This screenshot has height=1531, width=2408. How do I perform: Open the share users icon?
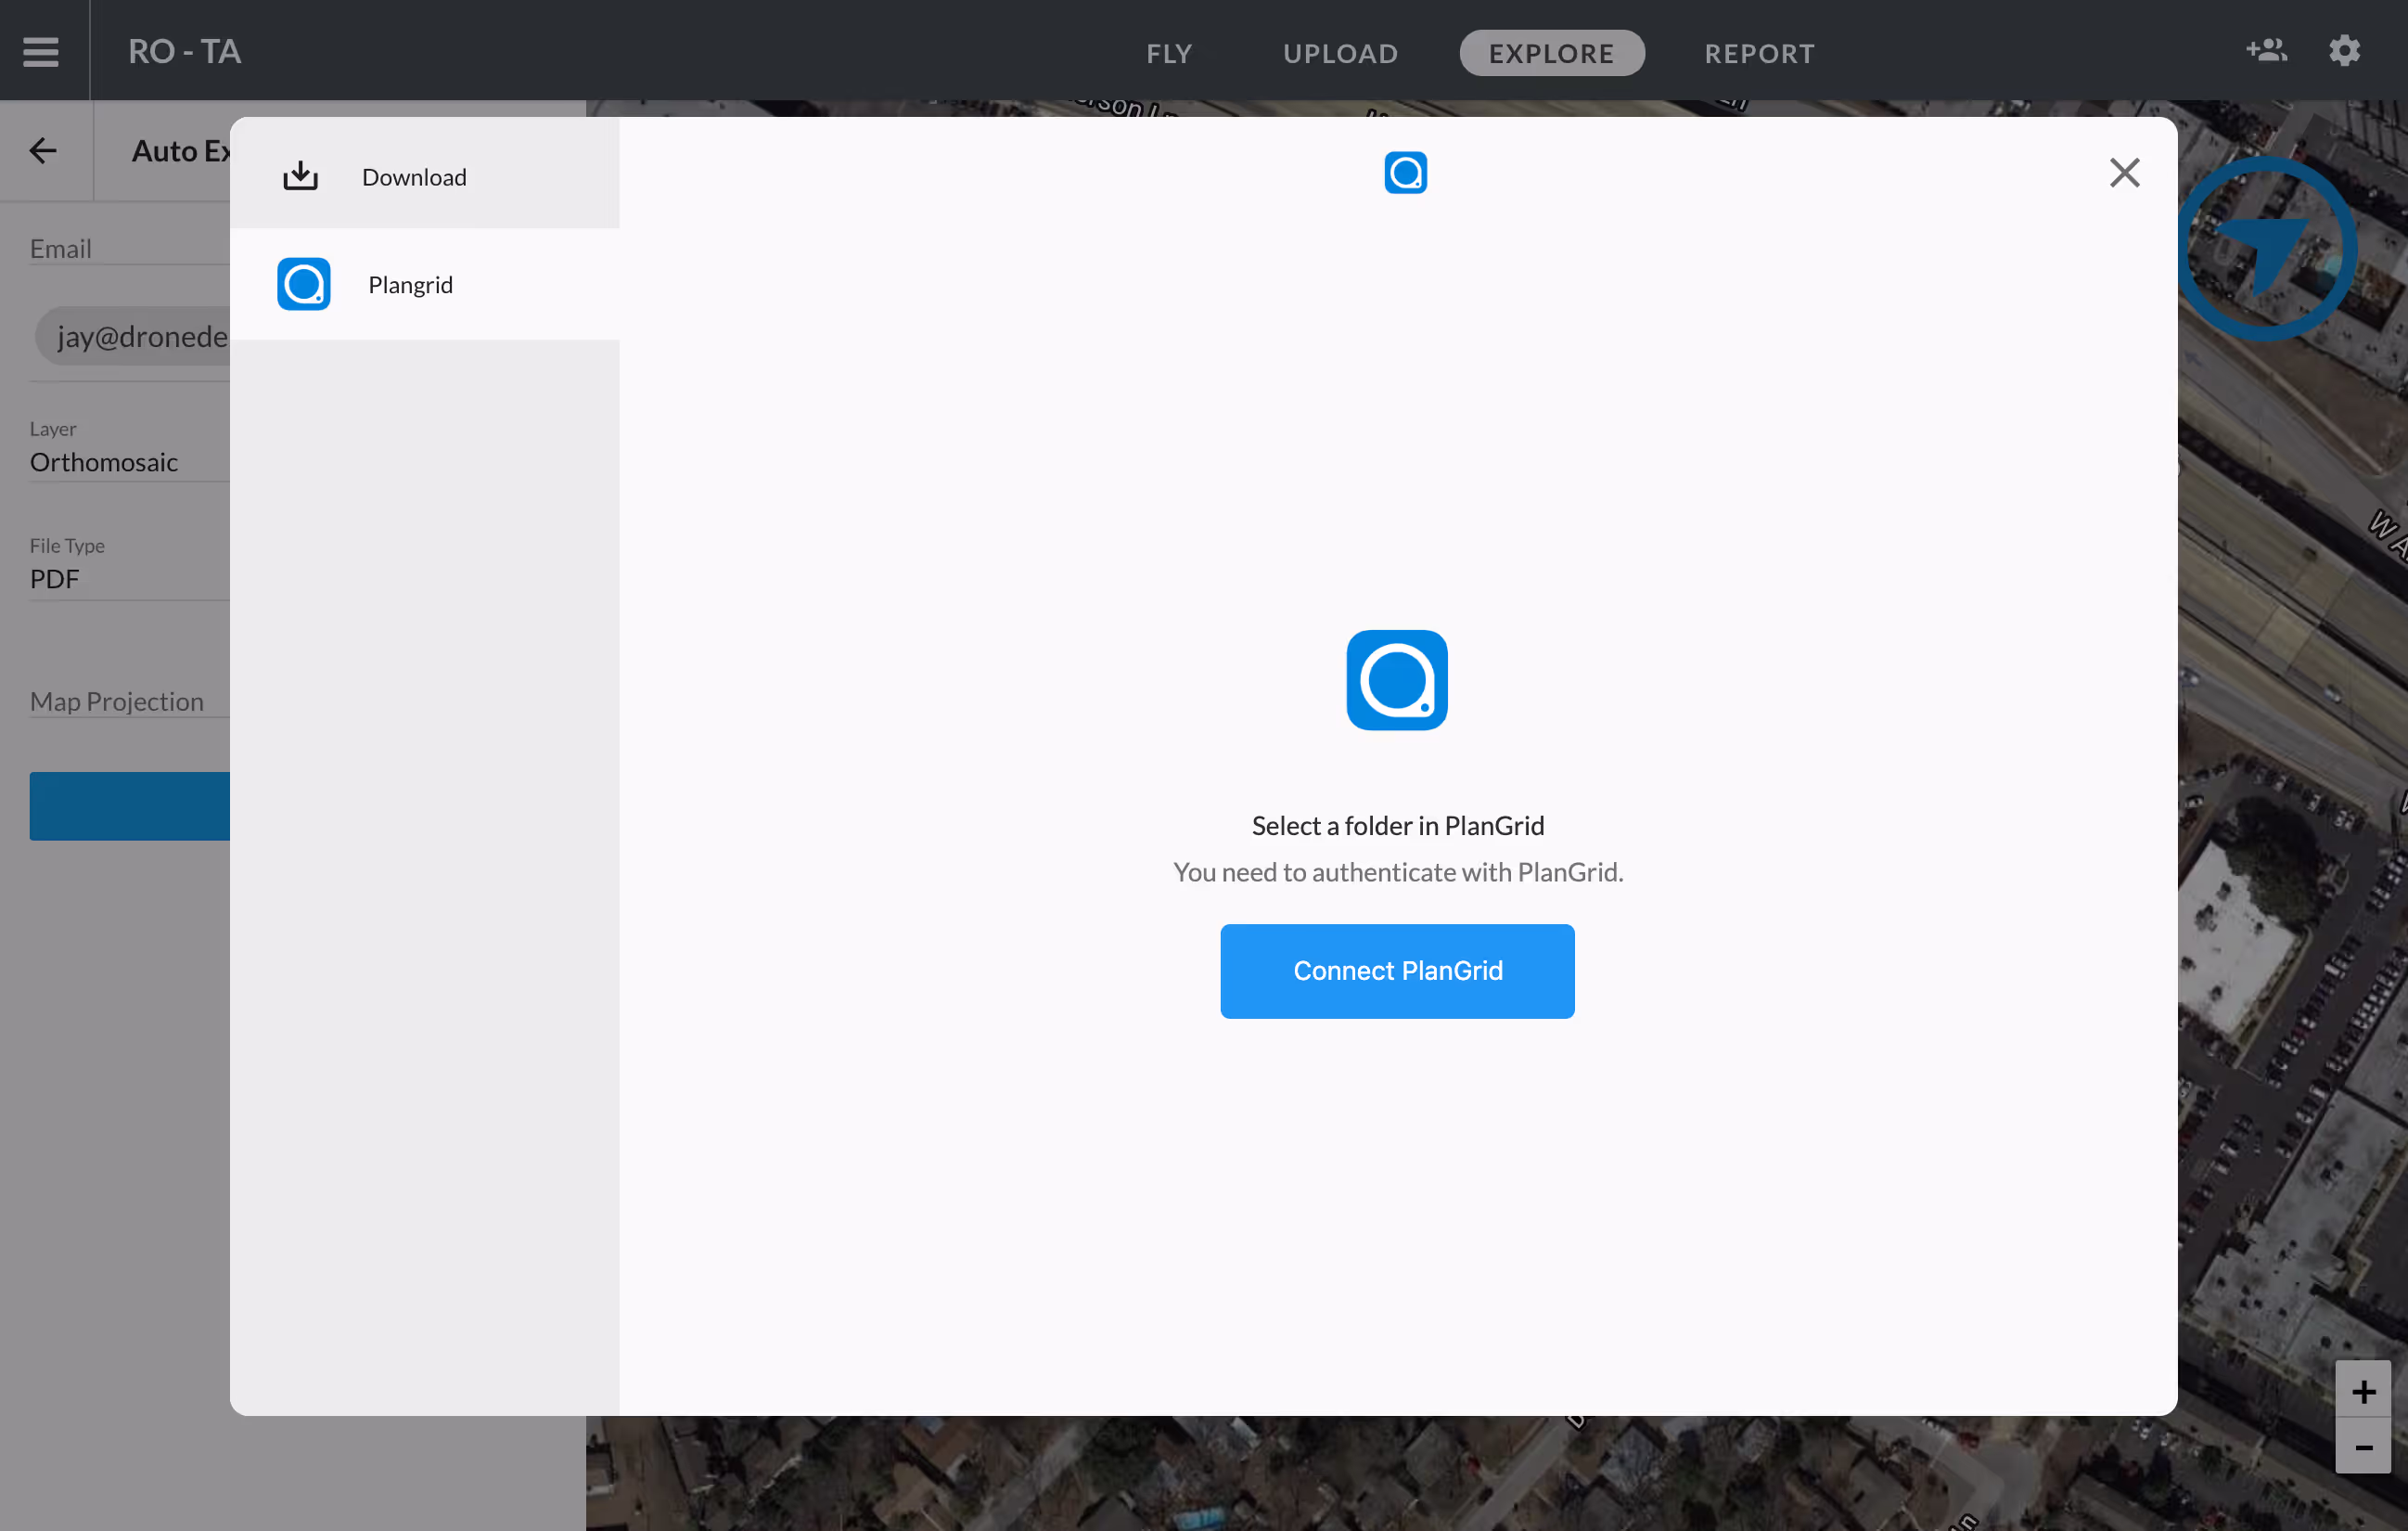click(x=2265, y=50)
